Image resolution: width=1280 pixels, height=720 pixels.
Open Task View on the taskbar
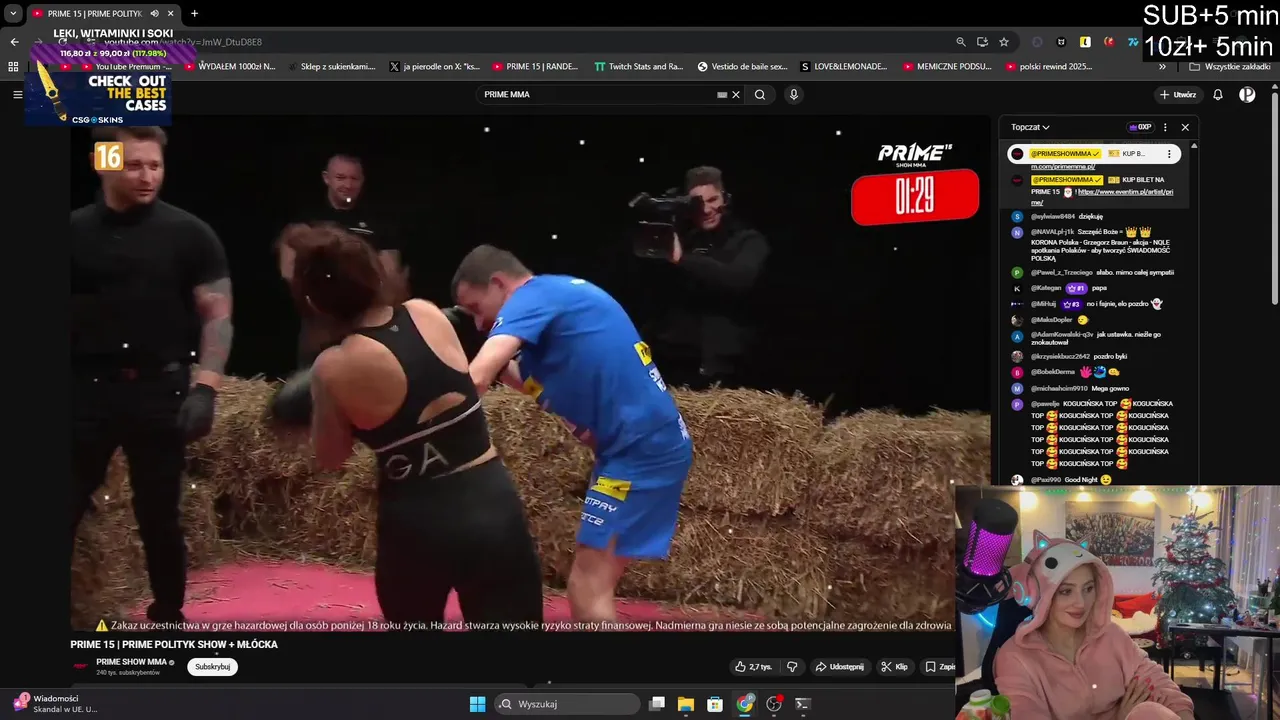click(x=657, y=704)
